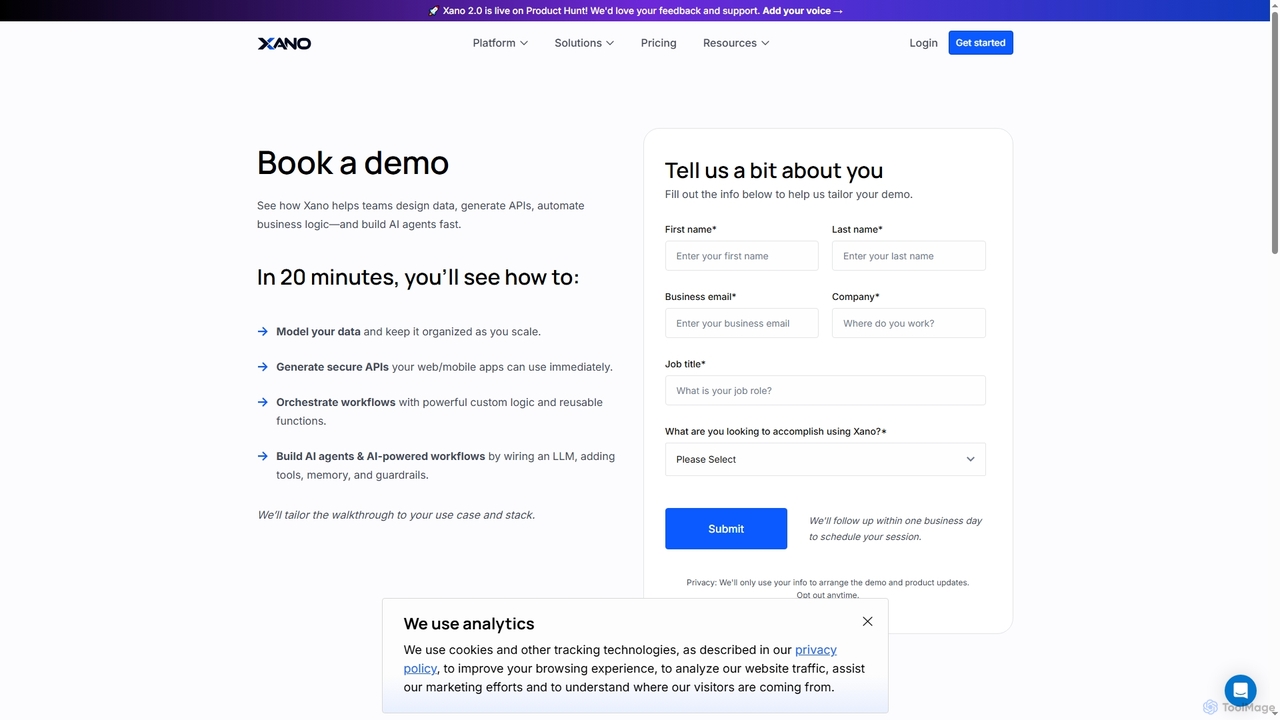The image size is (1280, 720).
Task: Click the arrow beside Generate secure APIs
Action: (263, 367)
